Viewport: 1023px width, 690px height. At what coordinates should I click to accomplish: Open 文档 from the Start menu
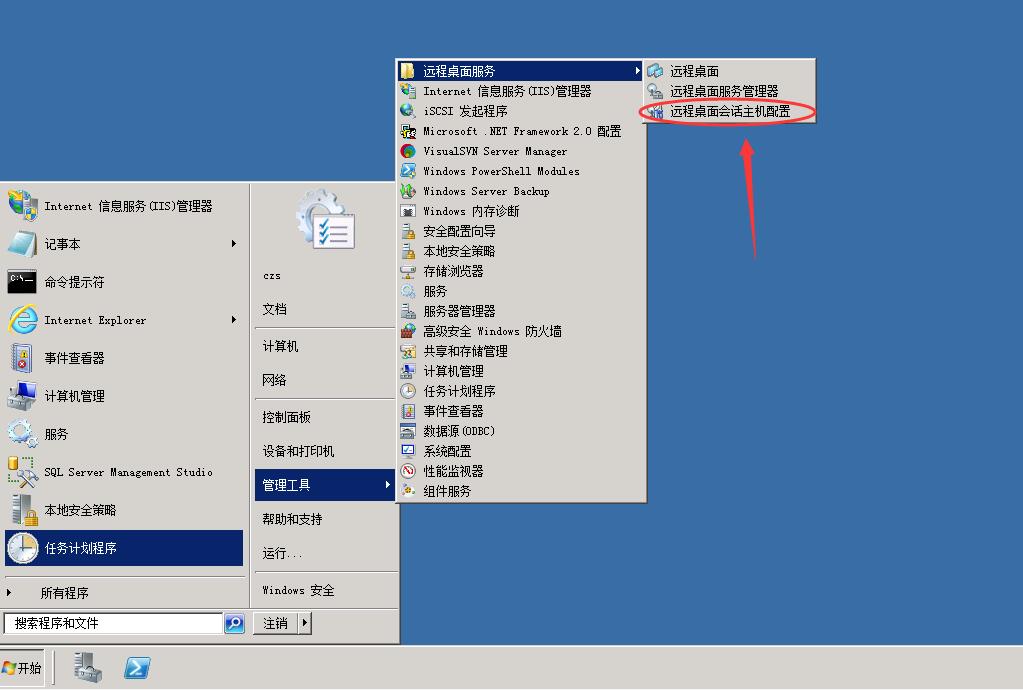pos(275,309)
